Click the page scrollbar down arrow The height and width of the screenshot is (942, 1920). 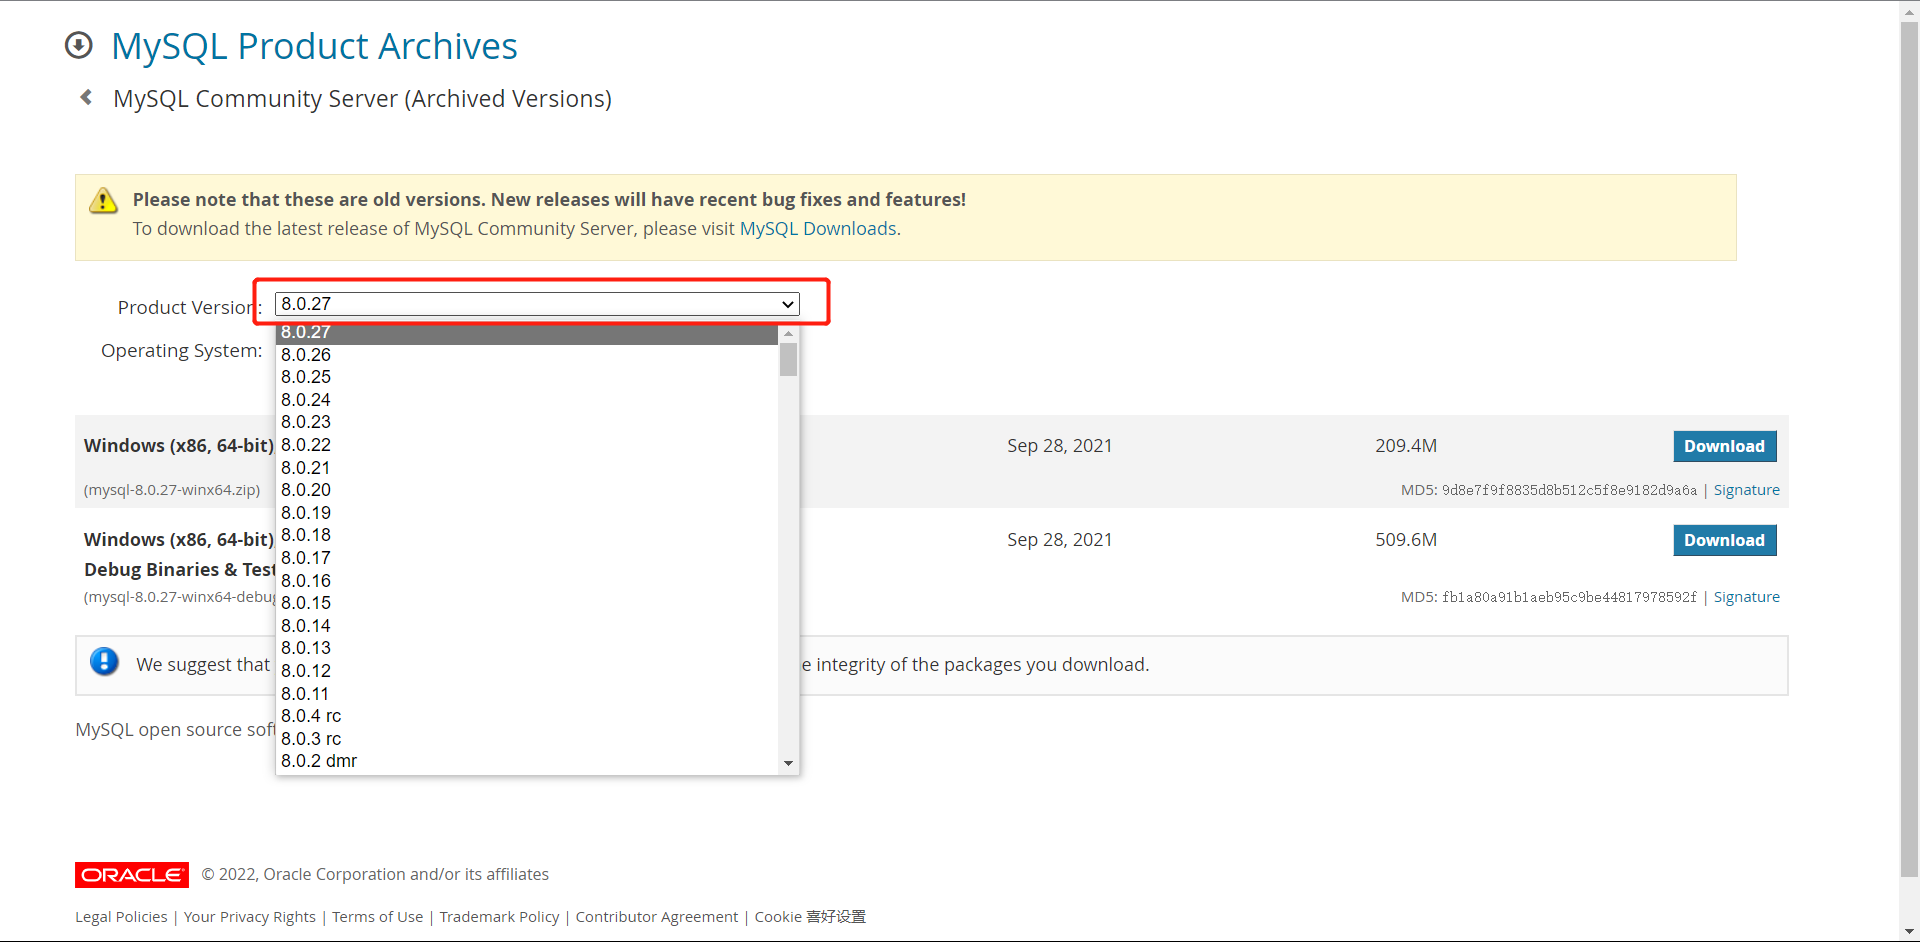pos(1909,931)
